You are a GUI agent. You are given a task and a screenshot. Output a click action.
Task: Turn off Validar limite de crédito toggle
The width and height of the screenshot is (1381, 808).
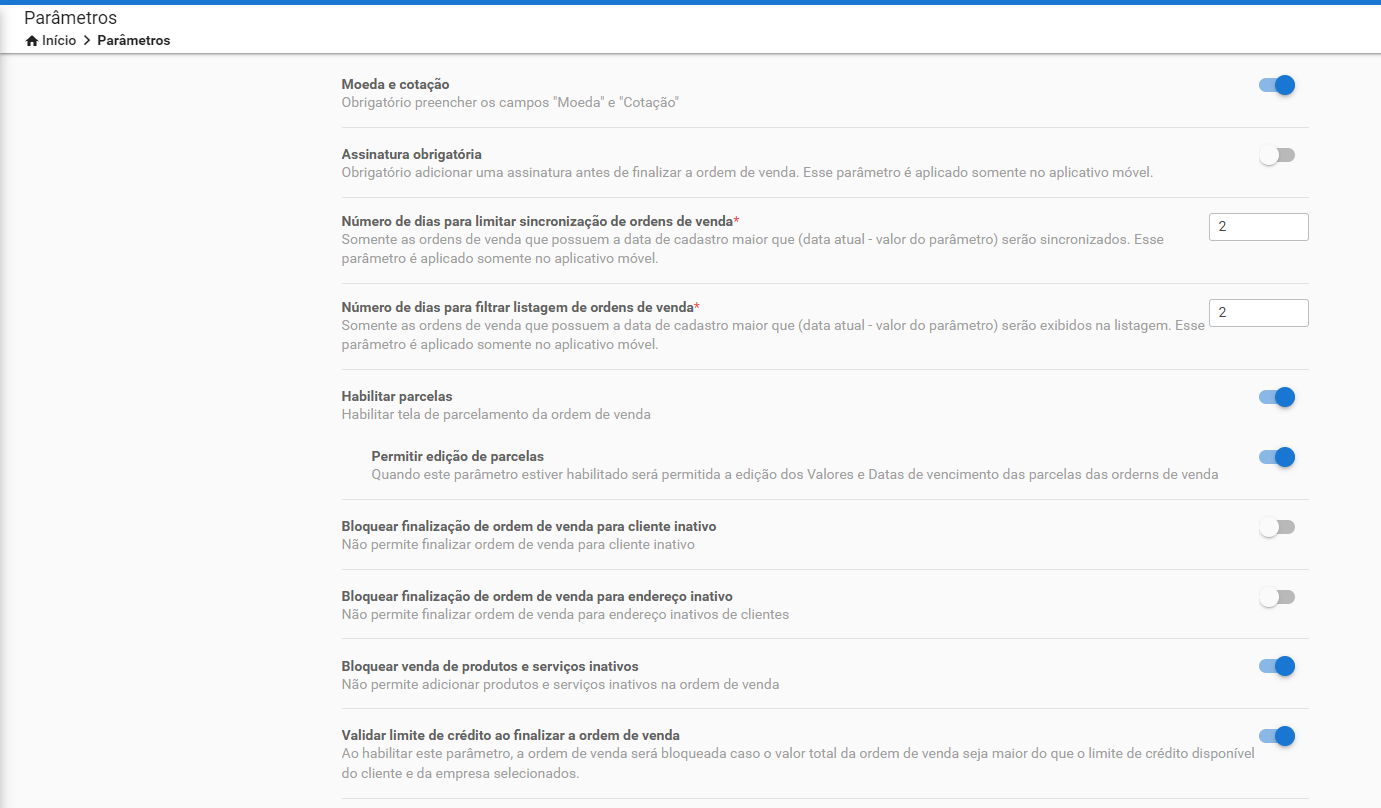tap(1277, 736)
